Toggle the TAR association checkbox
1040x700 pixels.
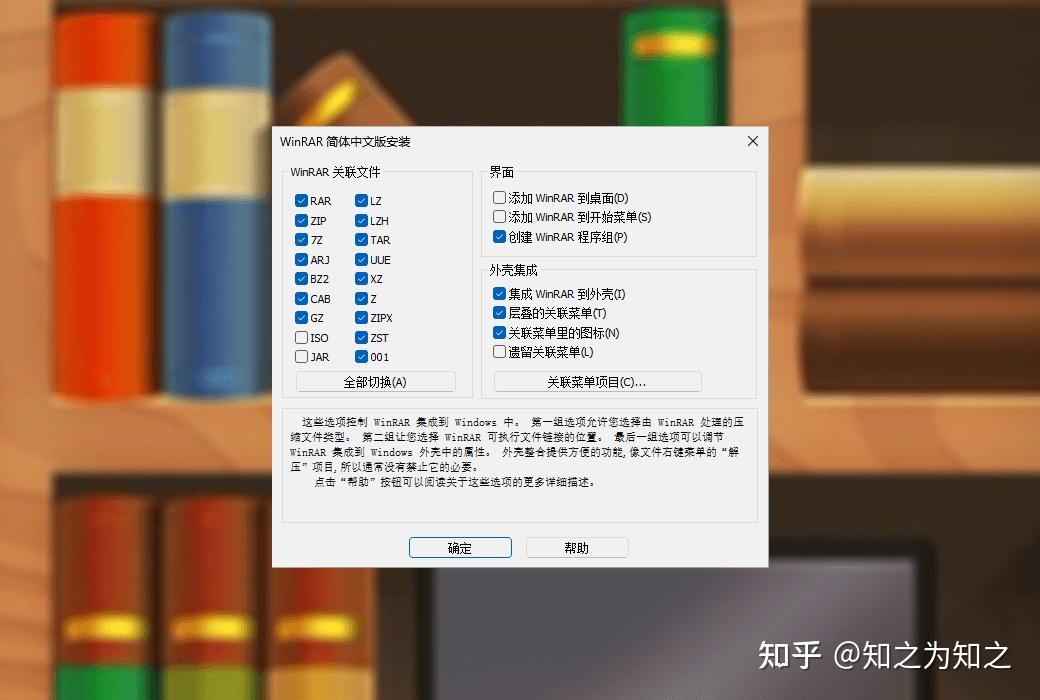[361, 240]
